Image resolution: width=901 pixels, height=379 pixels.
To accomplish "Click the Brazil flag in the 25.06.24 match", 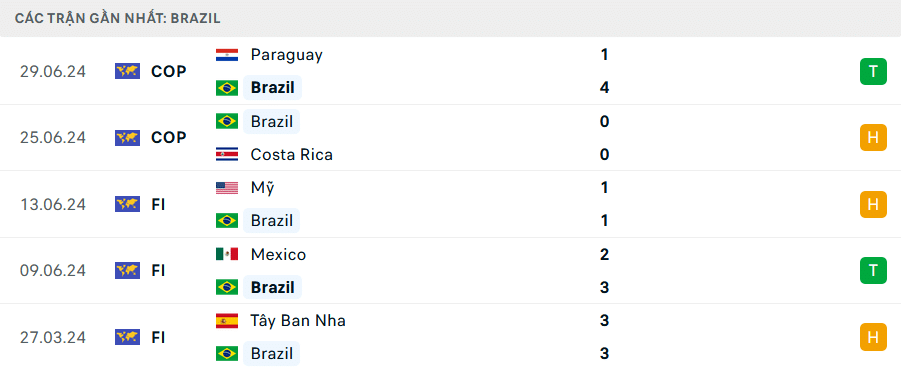I will pos(227,121).
